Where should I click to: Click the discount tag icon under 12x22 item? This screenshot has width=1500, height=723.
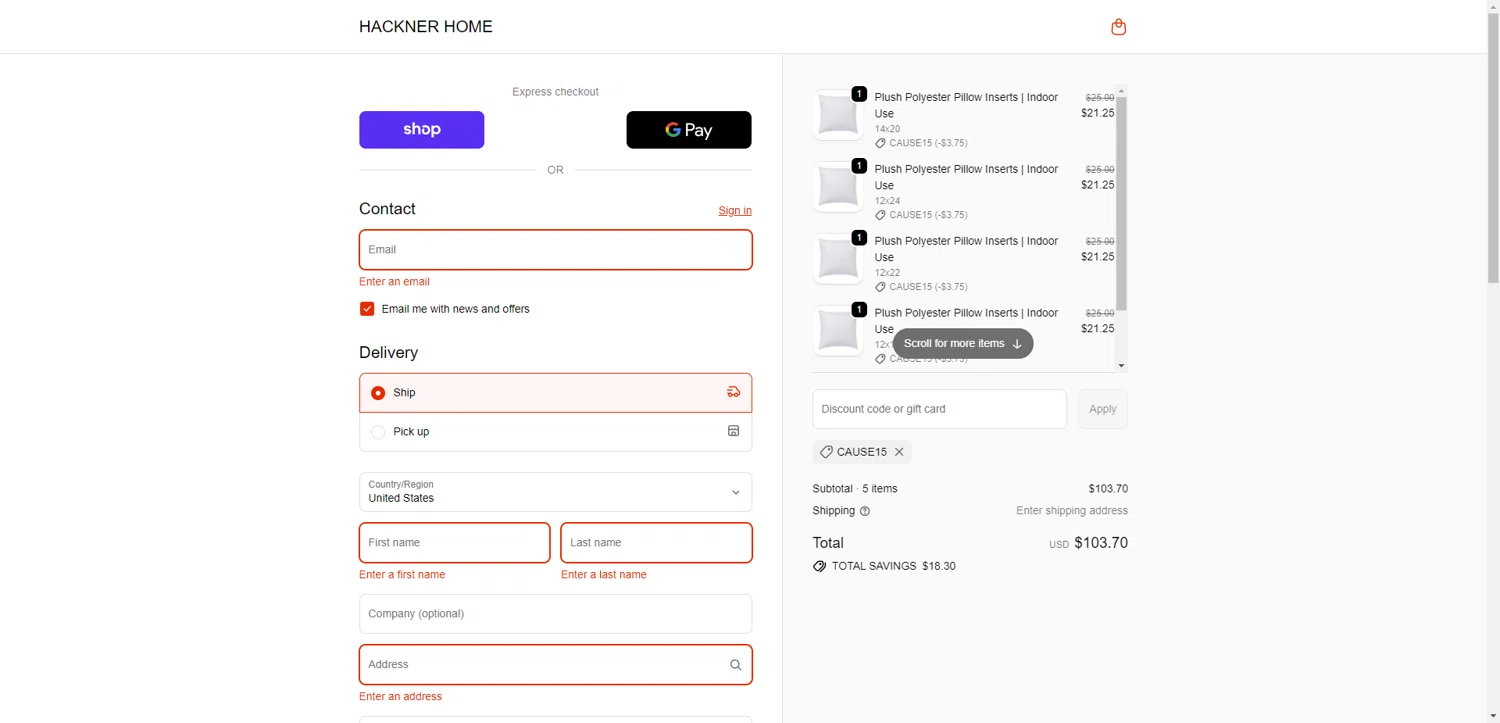click(880, 287)
